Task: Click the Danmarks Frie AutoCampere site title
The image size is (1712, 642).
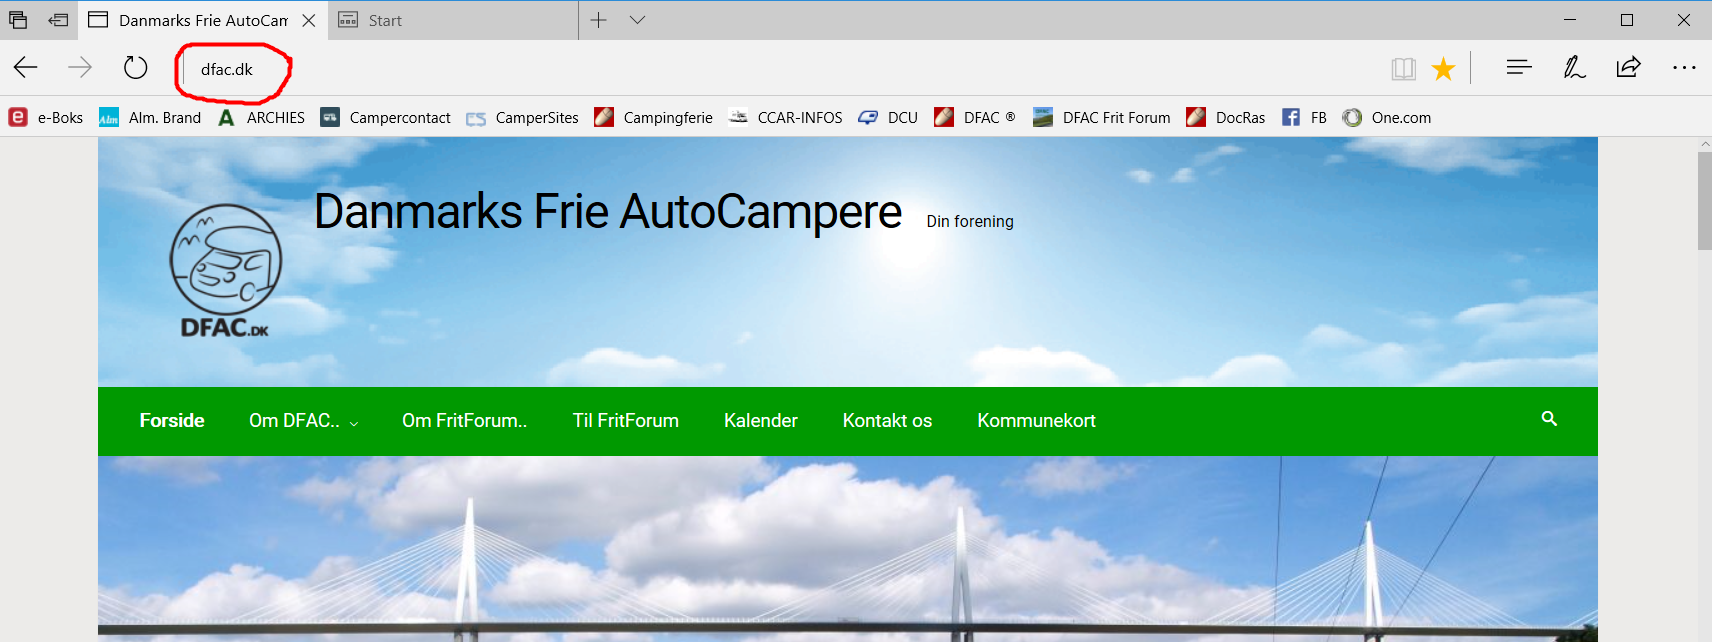Action: 608,212
